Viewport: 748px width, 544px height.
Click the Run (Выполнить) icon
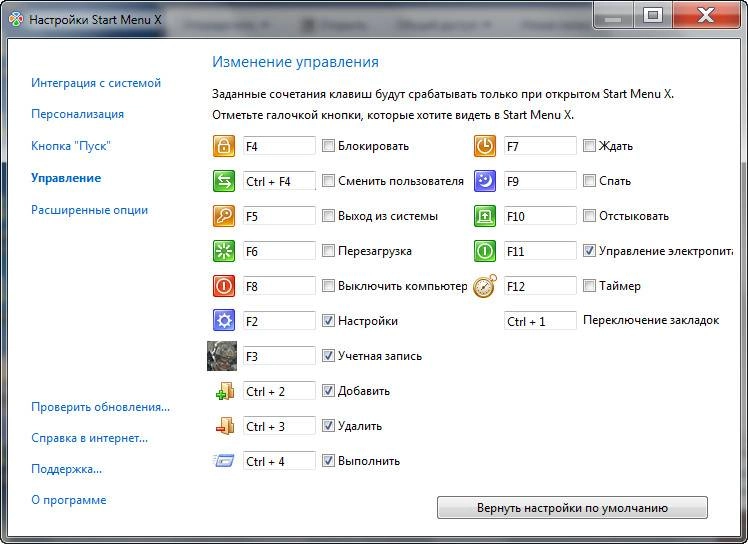(224, 461)
